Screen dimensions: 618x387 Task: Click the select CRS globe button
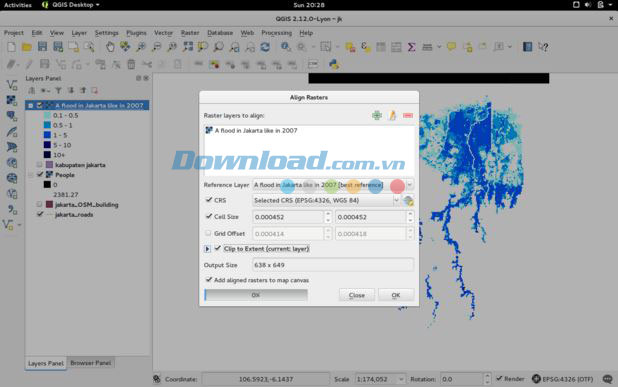[x=408, y=201]
